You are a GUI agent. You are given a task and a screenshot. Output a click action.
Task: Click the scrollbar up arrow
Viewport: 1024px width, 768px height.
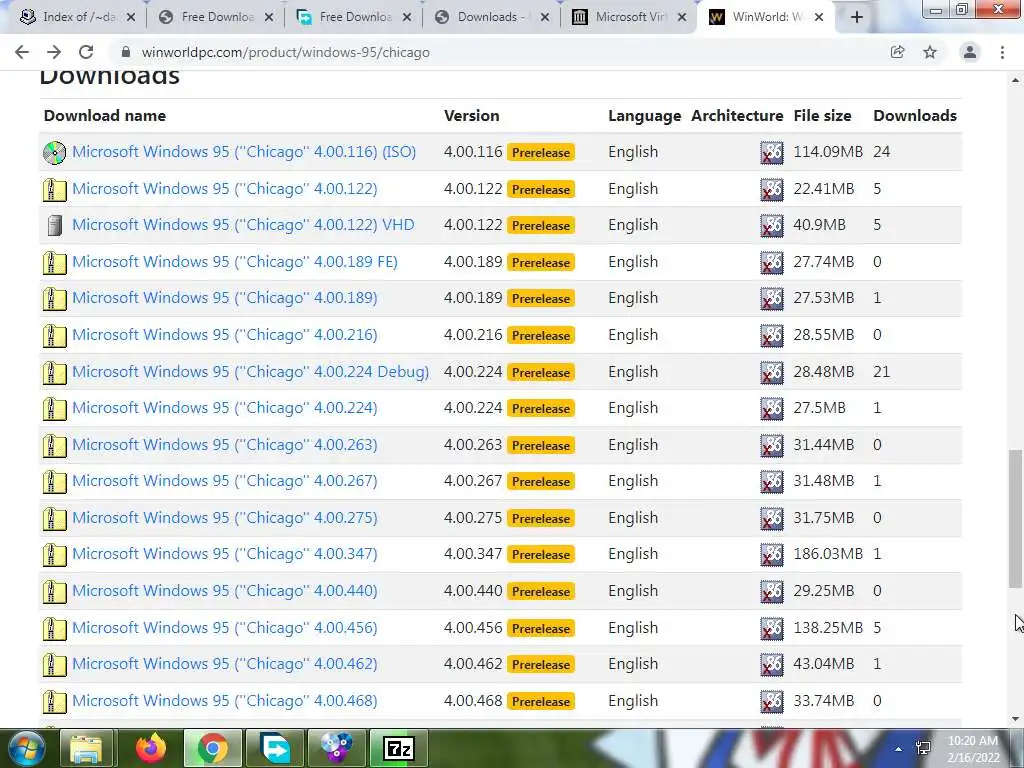(x=1015, y=80)
